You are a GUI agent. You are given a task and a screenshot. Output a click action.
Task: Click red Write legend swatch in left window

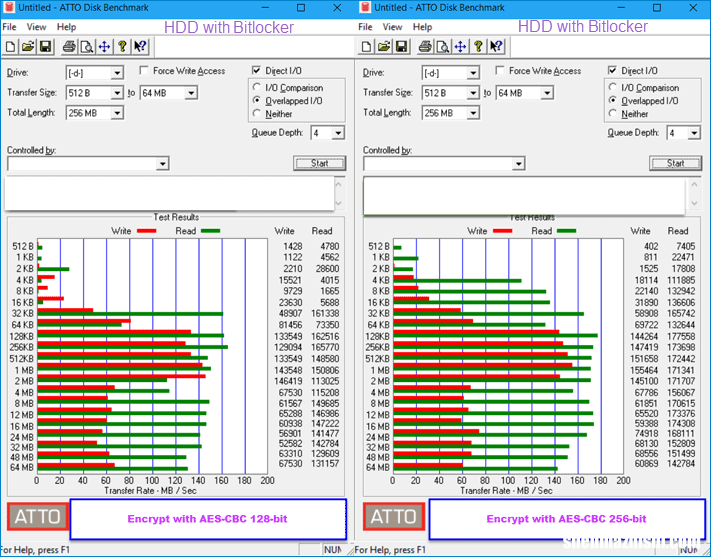click(146, 231)
